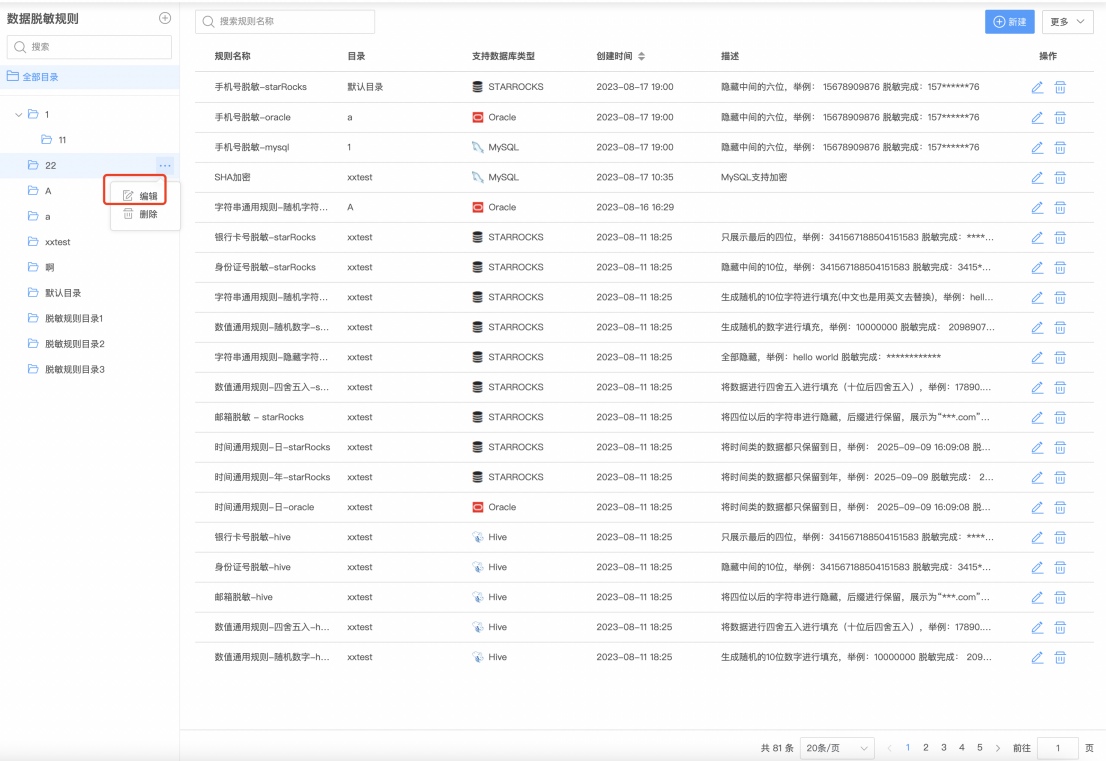Focus the 搜索规则名称 search field

coord(285,22)
